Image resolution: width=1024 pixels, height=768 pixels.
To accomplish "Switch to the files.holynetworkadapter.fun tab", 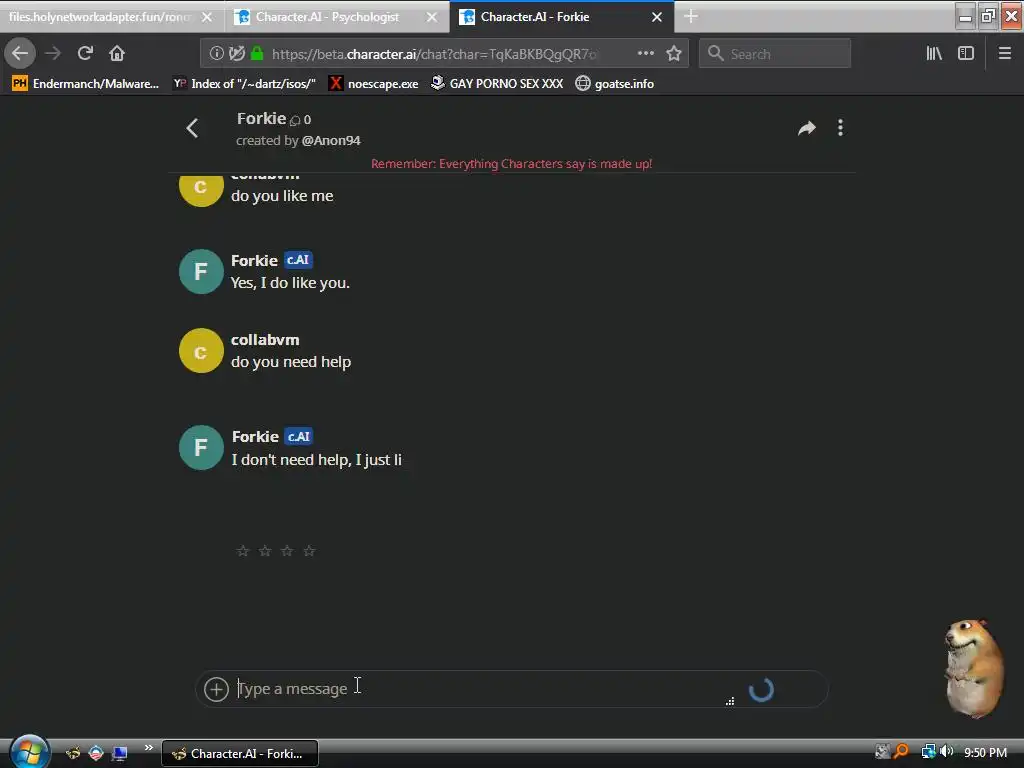I will pyautogui.click(x=98, y=17).
